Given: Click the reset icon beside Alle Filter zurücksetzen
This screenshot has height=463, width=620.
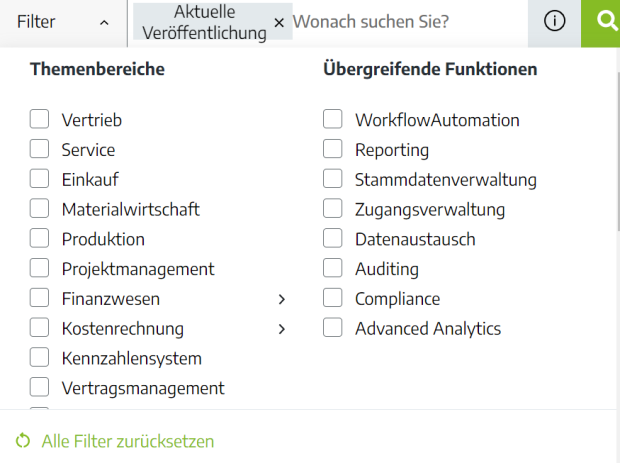Looking at the screenshot, I should click(23, 441).
